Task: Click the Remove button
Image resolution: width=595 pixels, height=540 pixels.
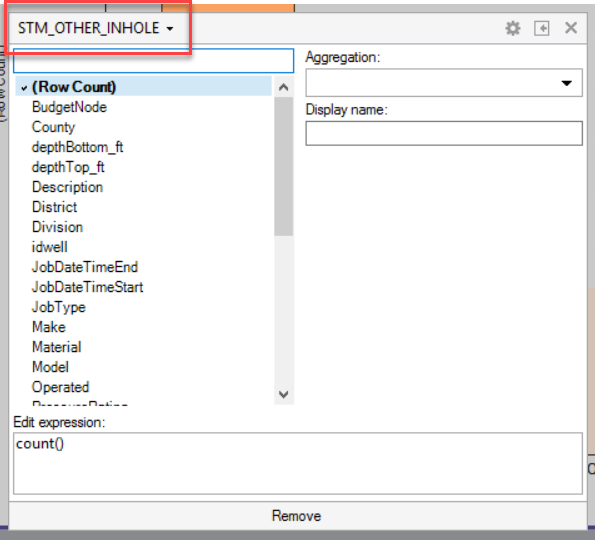Action: tap(298, 516)
